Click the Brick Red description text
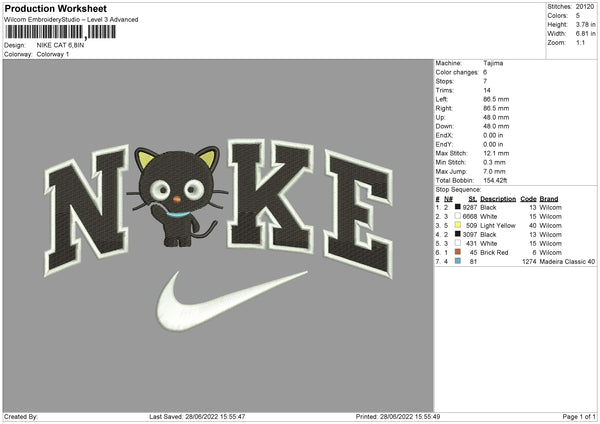This screenshot has height=424, width=600. [494, 253]
